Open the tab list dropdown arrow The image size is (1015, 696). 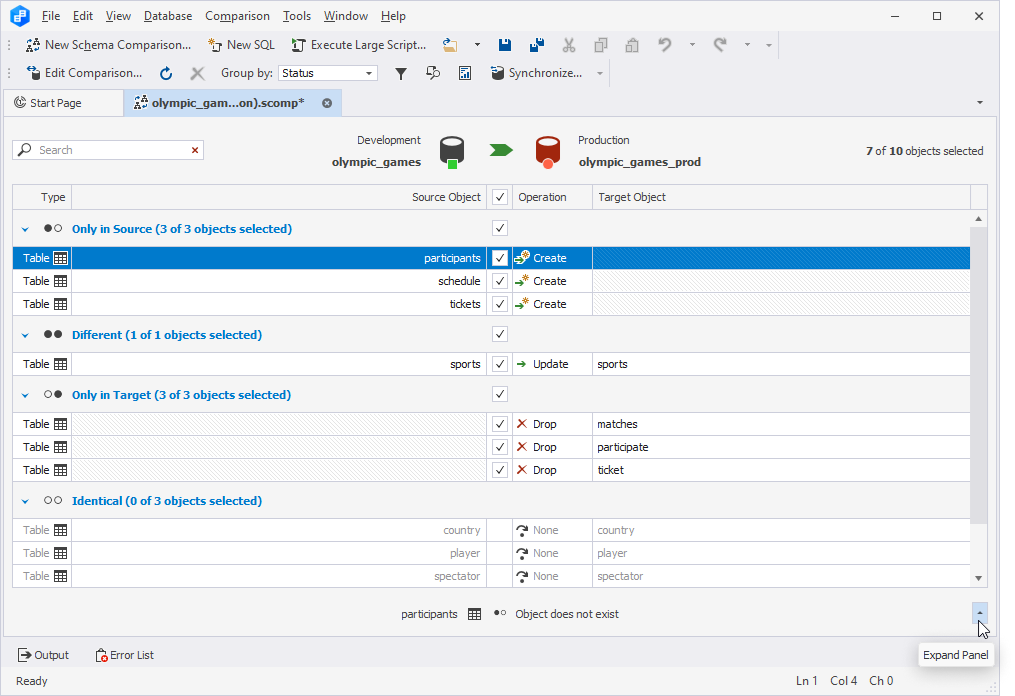[979, 103]
